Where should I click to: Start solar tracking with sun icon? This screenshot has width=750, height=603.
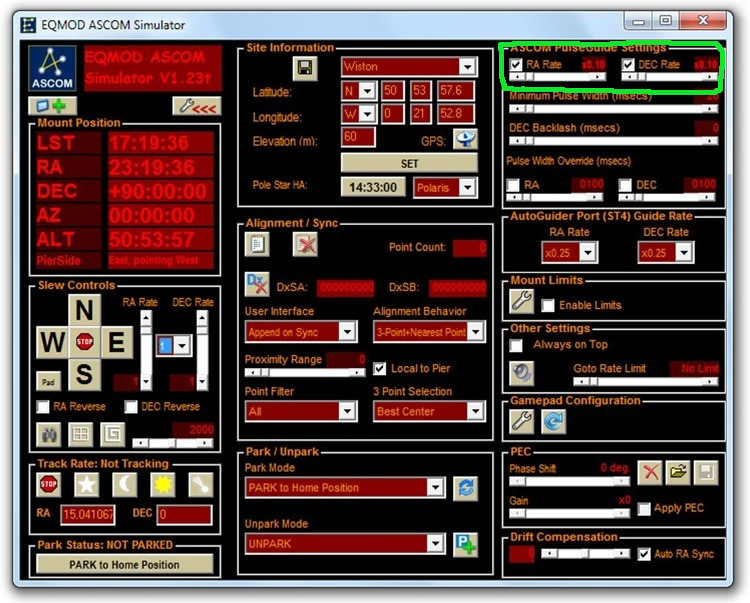(x=163, y=484)
